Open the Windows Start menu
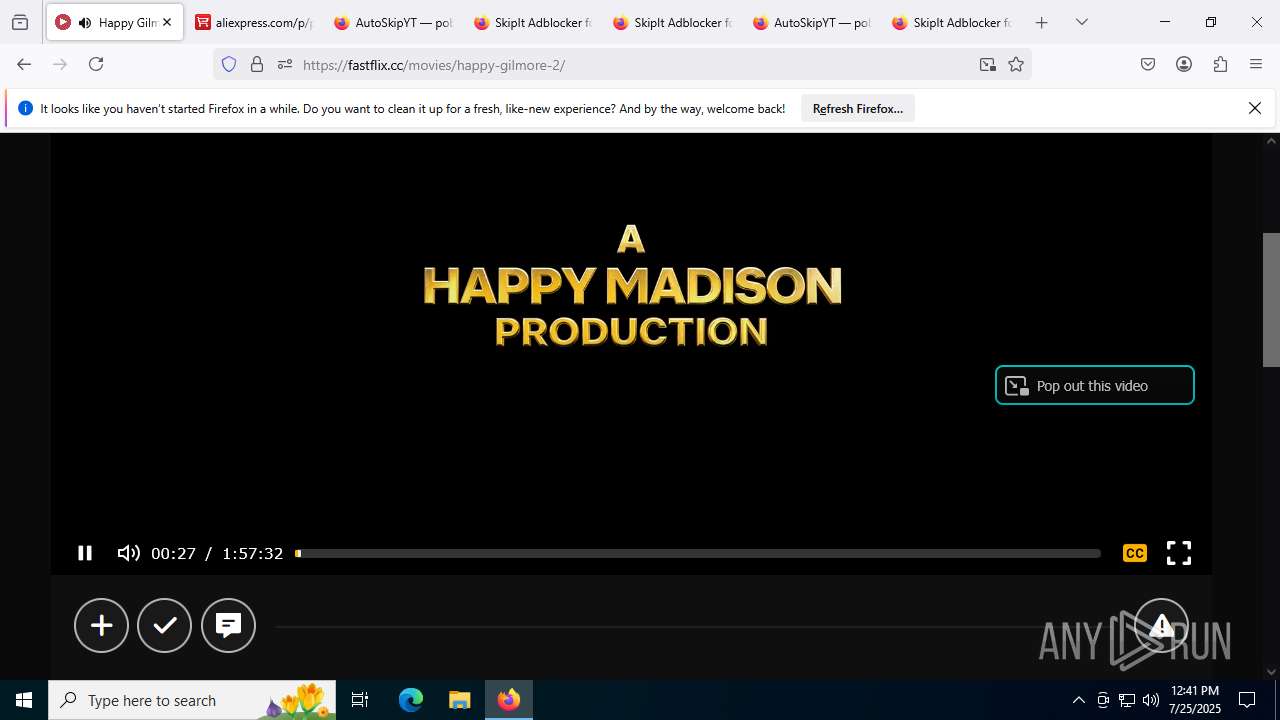 (x=24, y=700)
